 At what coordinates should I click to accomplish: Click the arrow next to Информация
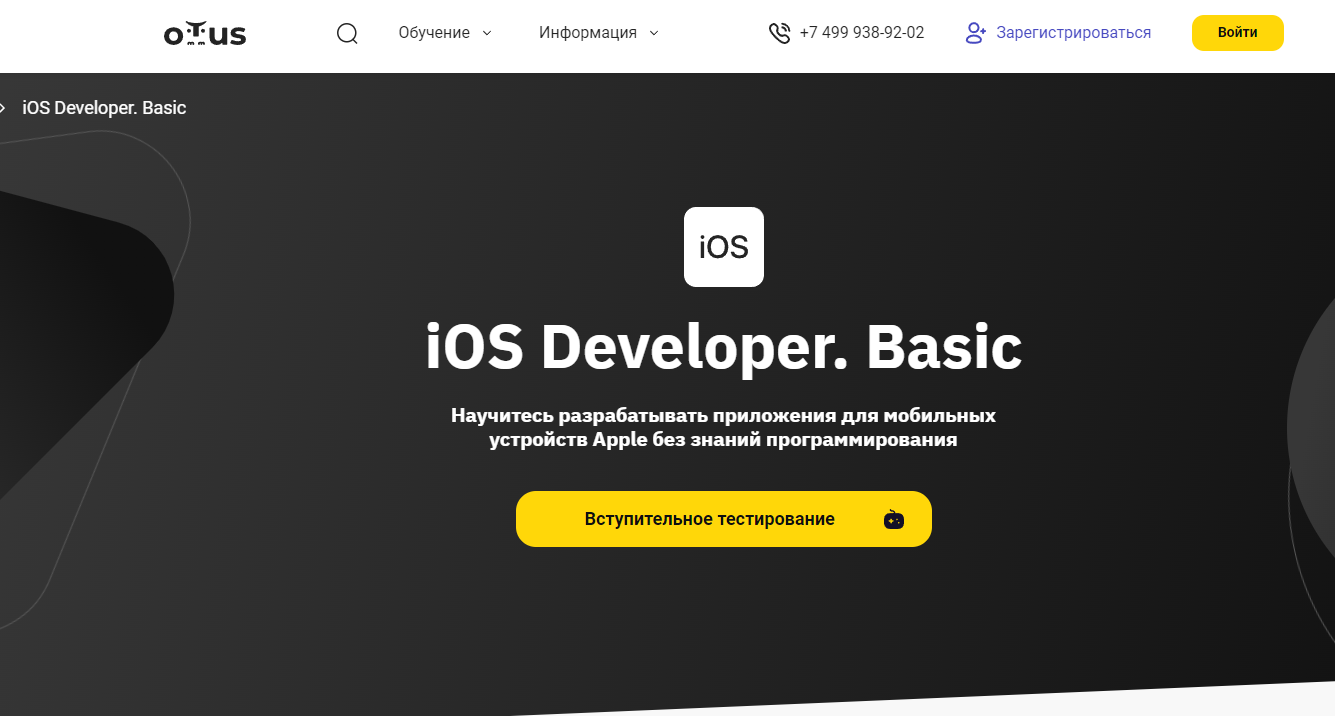[654, 33]
